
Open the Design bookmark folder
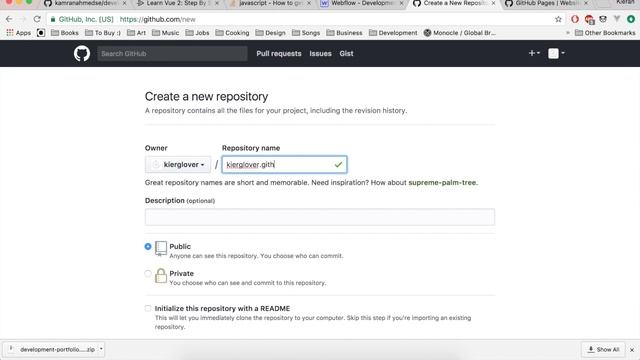pos(270,33)
